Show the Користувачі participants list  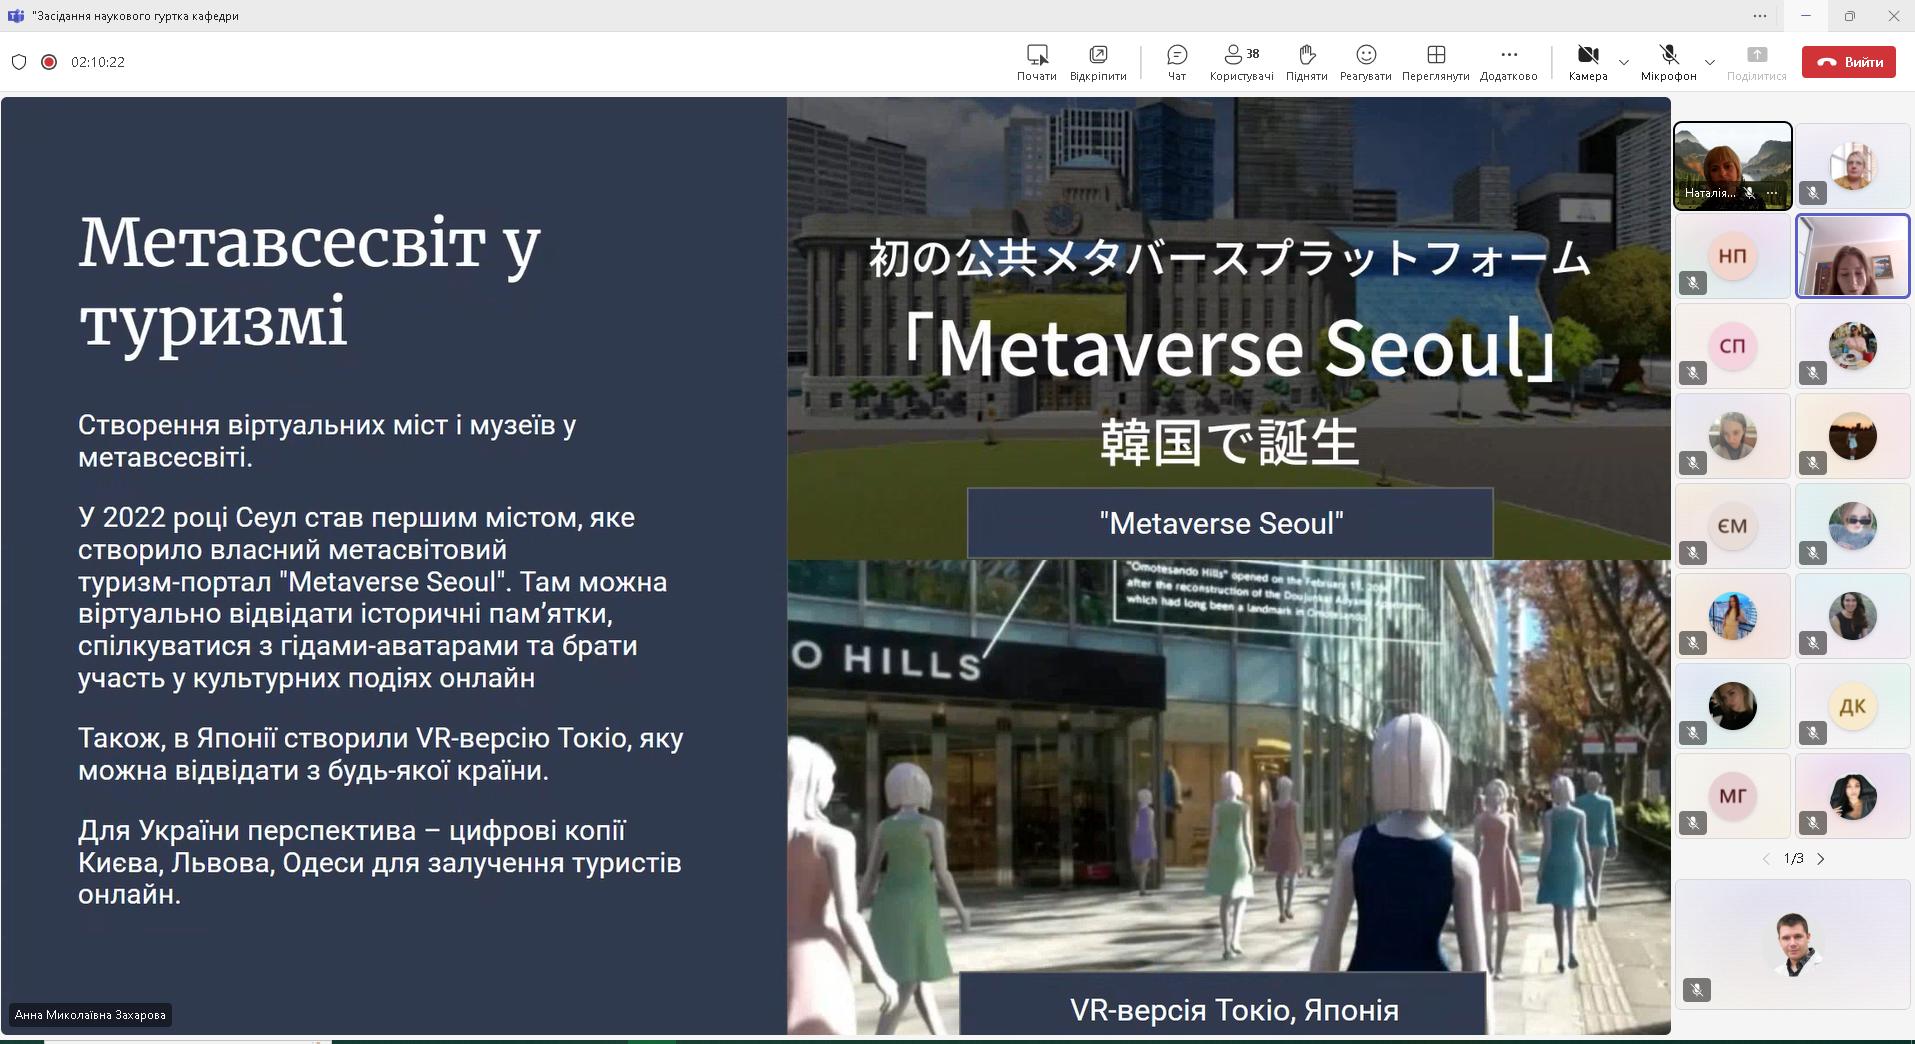pyautogui.click(x=1242, y=62)
